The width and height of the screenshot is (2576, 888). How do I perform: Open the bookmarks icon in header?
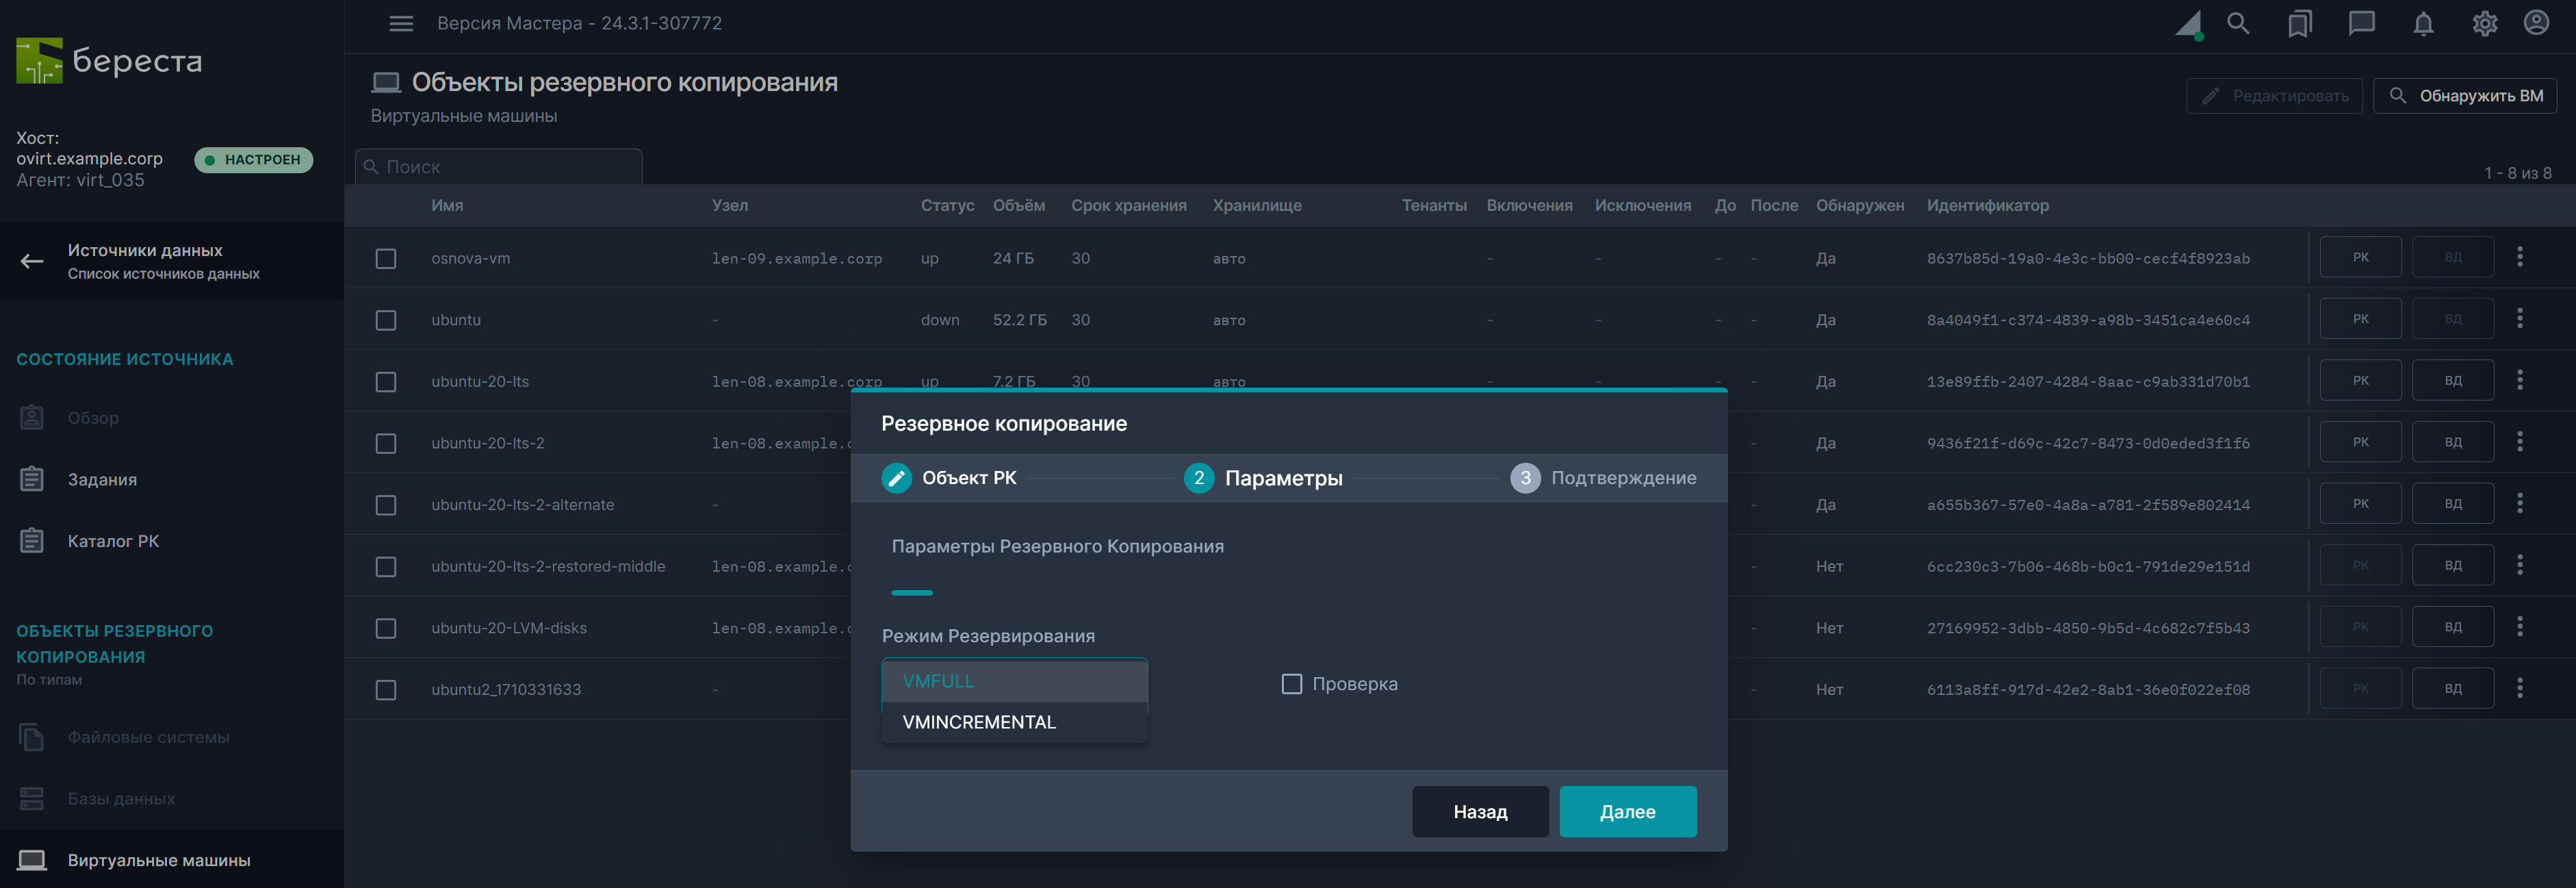[x=2299, y=23]
